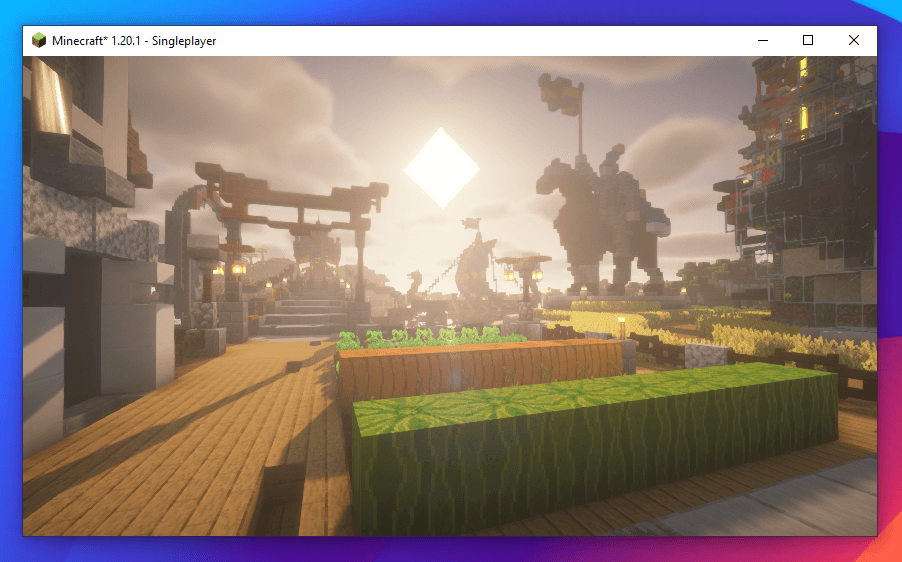Click the Minecraft grass block icon in title bar
This screenshot has width=902, height=562.
coord(39,40)
